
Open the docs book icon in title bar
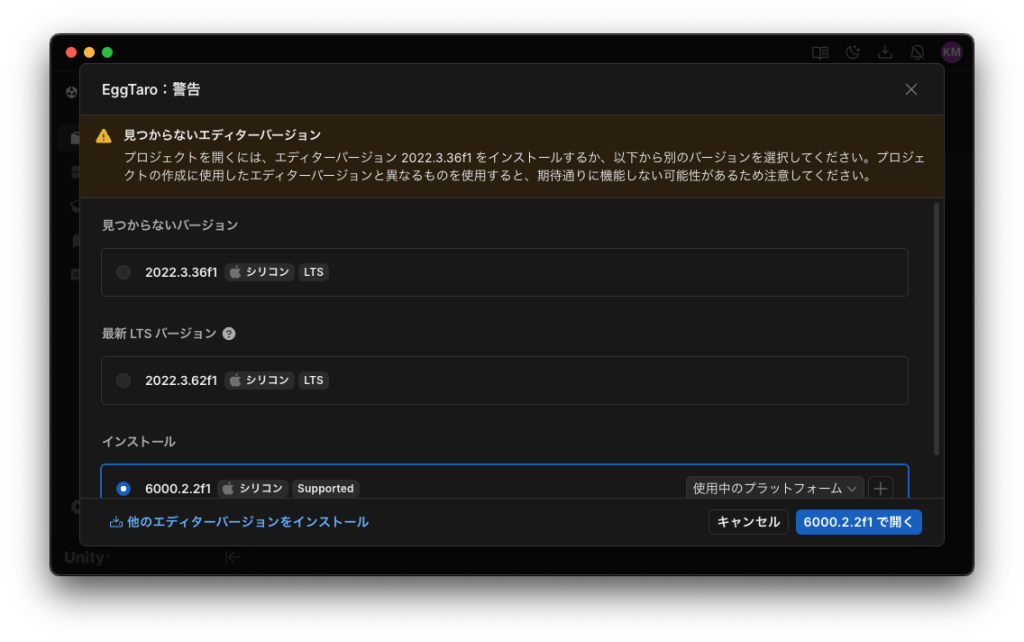pos(820,52)
